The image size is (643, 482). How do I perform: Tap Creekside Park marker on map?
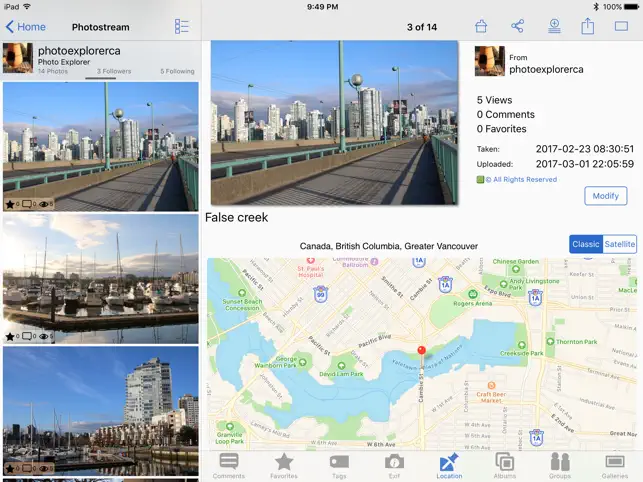click(x=522, y=345)
